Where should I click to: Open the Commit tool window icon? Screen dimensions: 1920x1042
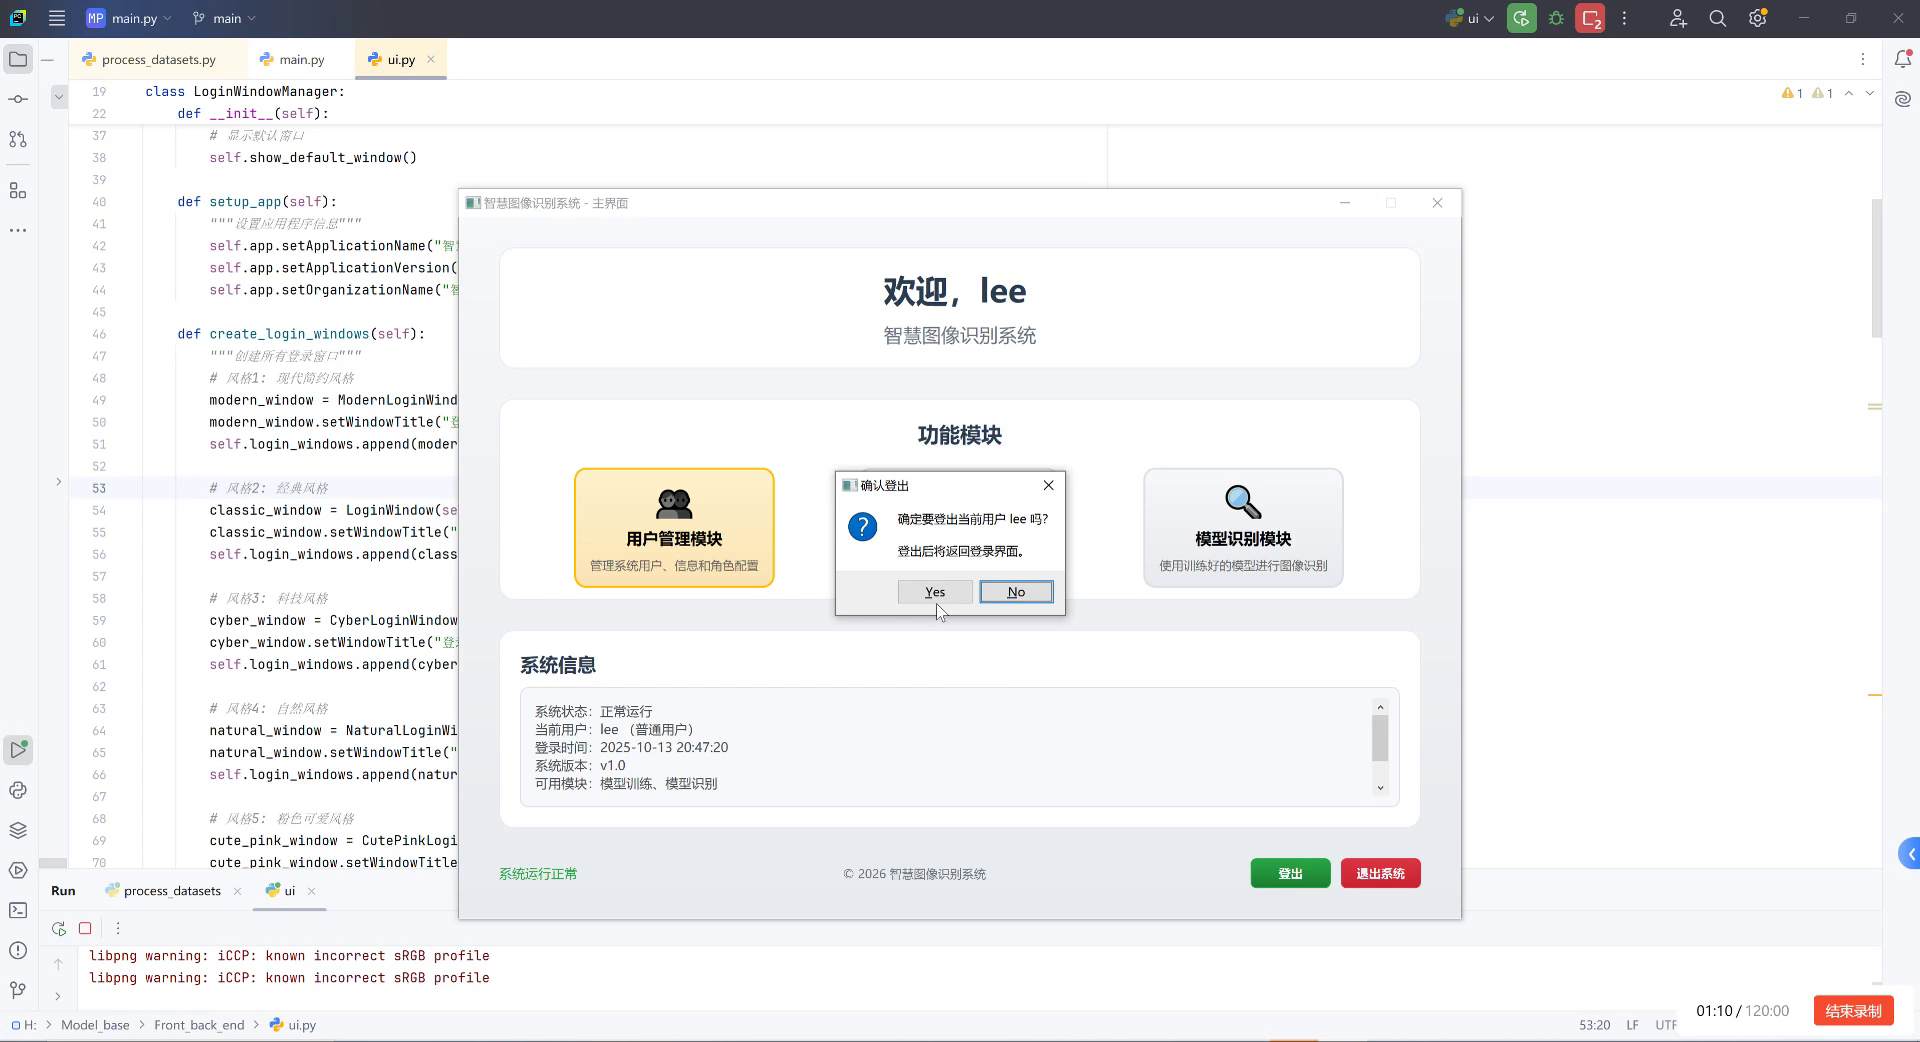18,99
